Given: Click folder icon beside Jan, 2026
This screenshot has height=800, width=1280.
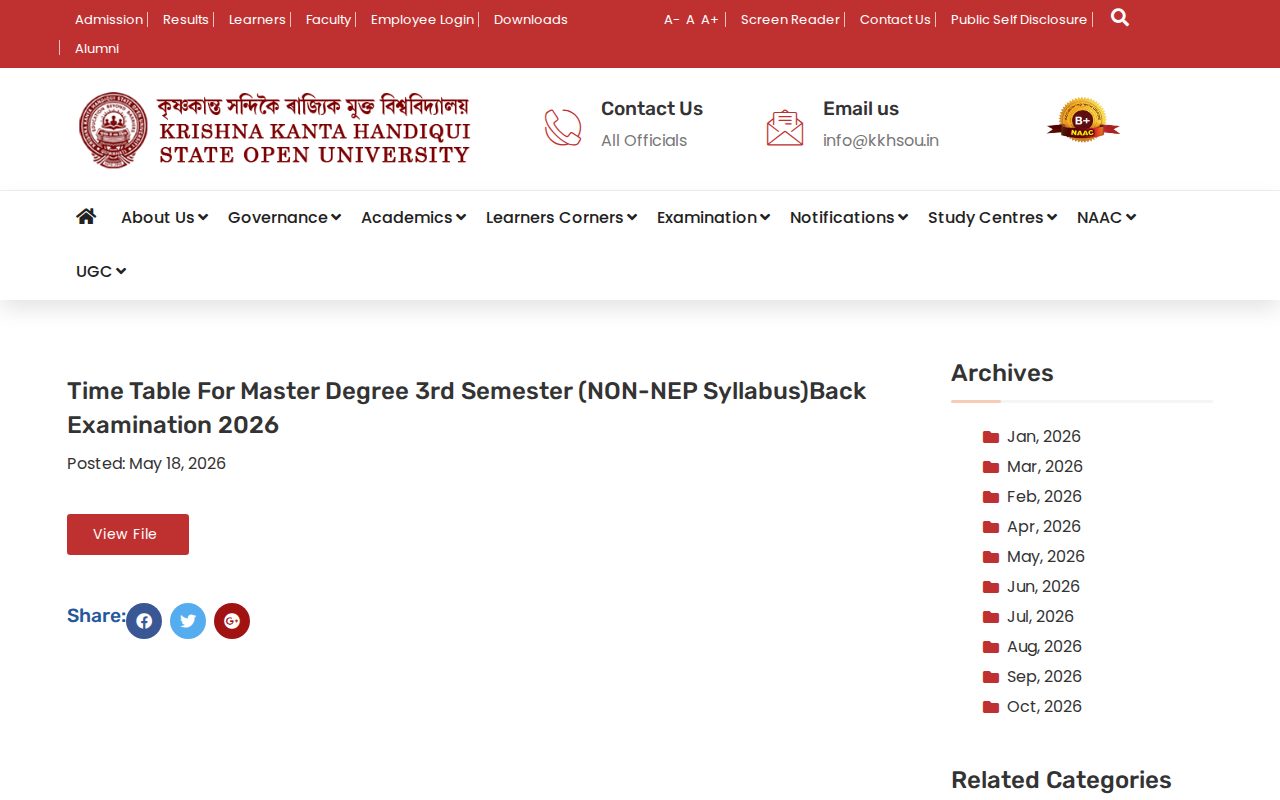Looking at the screenshot, I should [x=991, y=437].
